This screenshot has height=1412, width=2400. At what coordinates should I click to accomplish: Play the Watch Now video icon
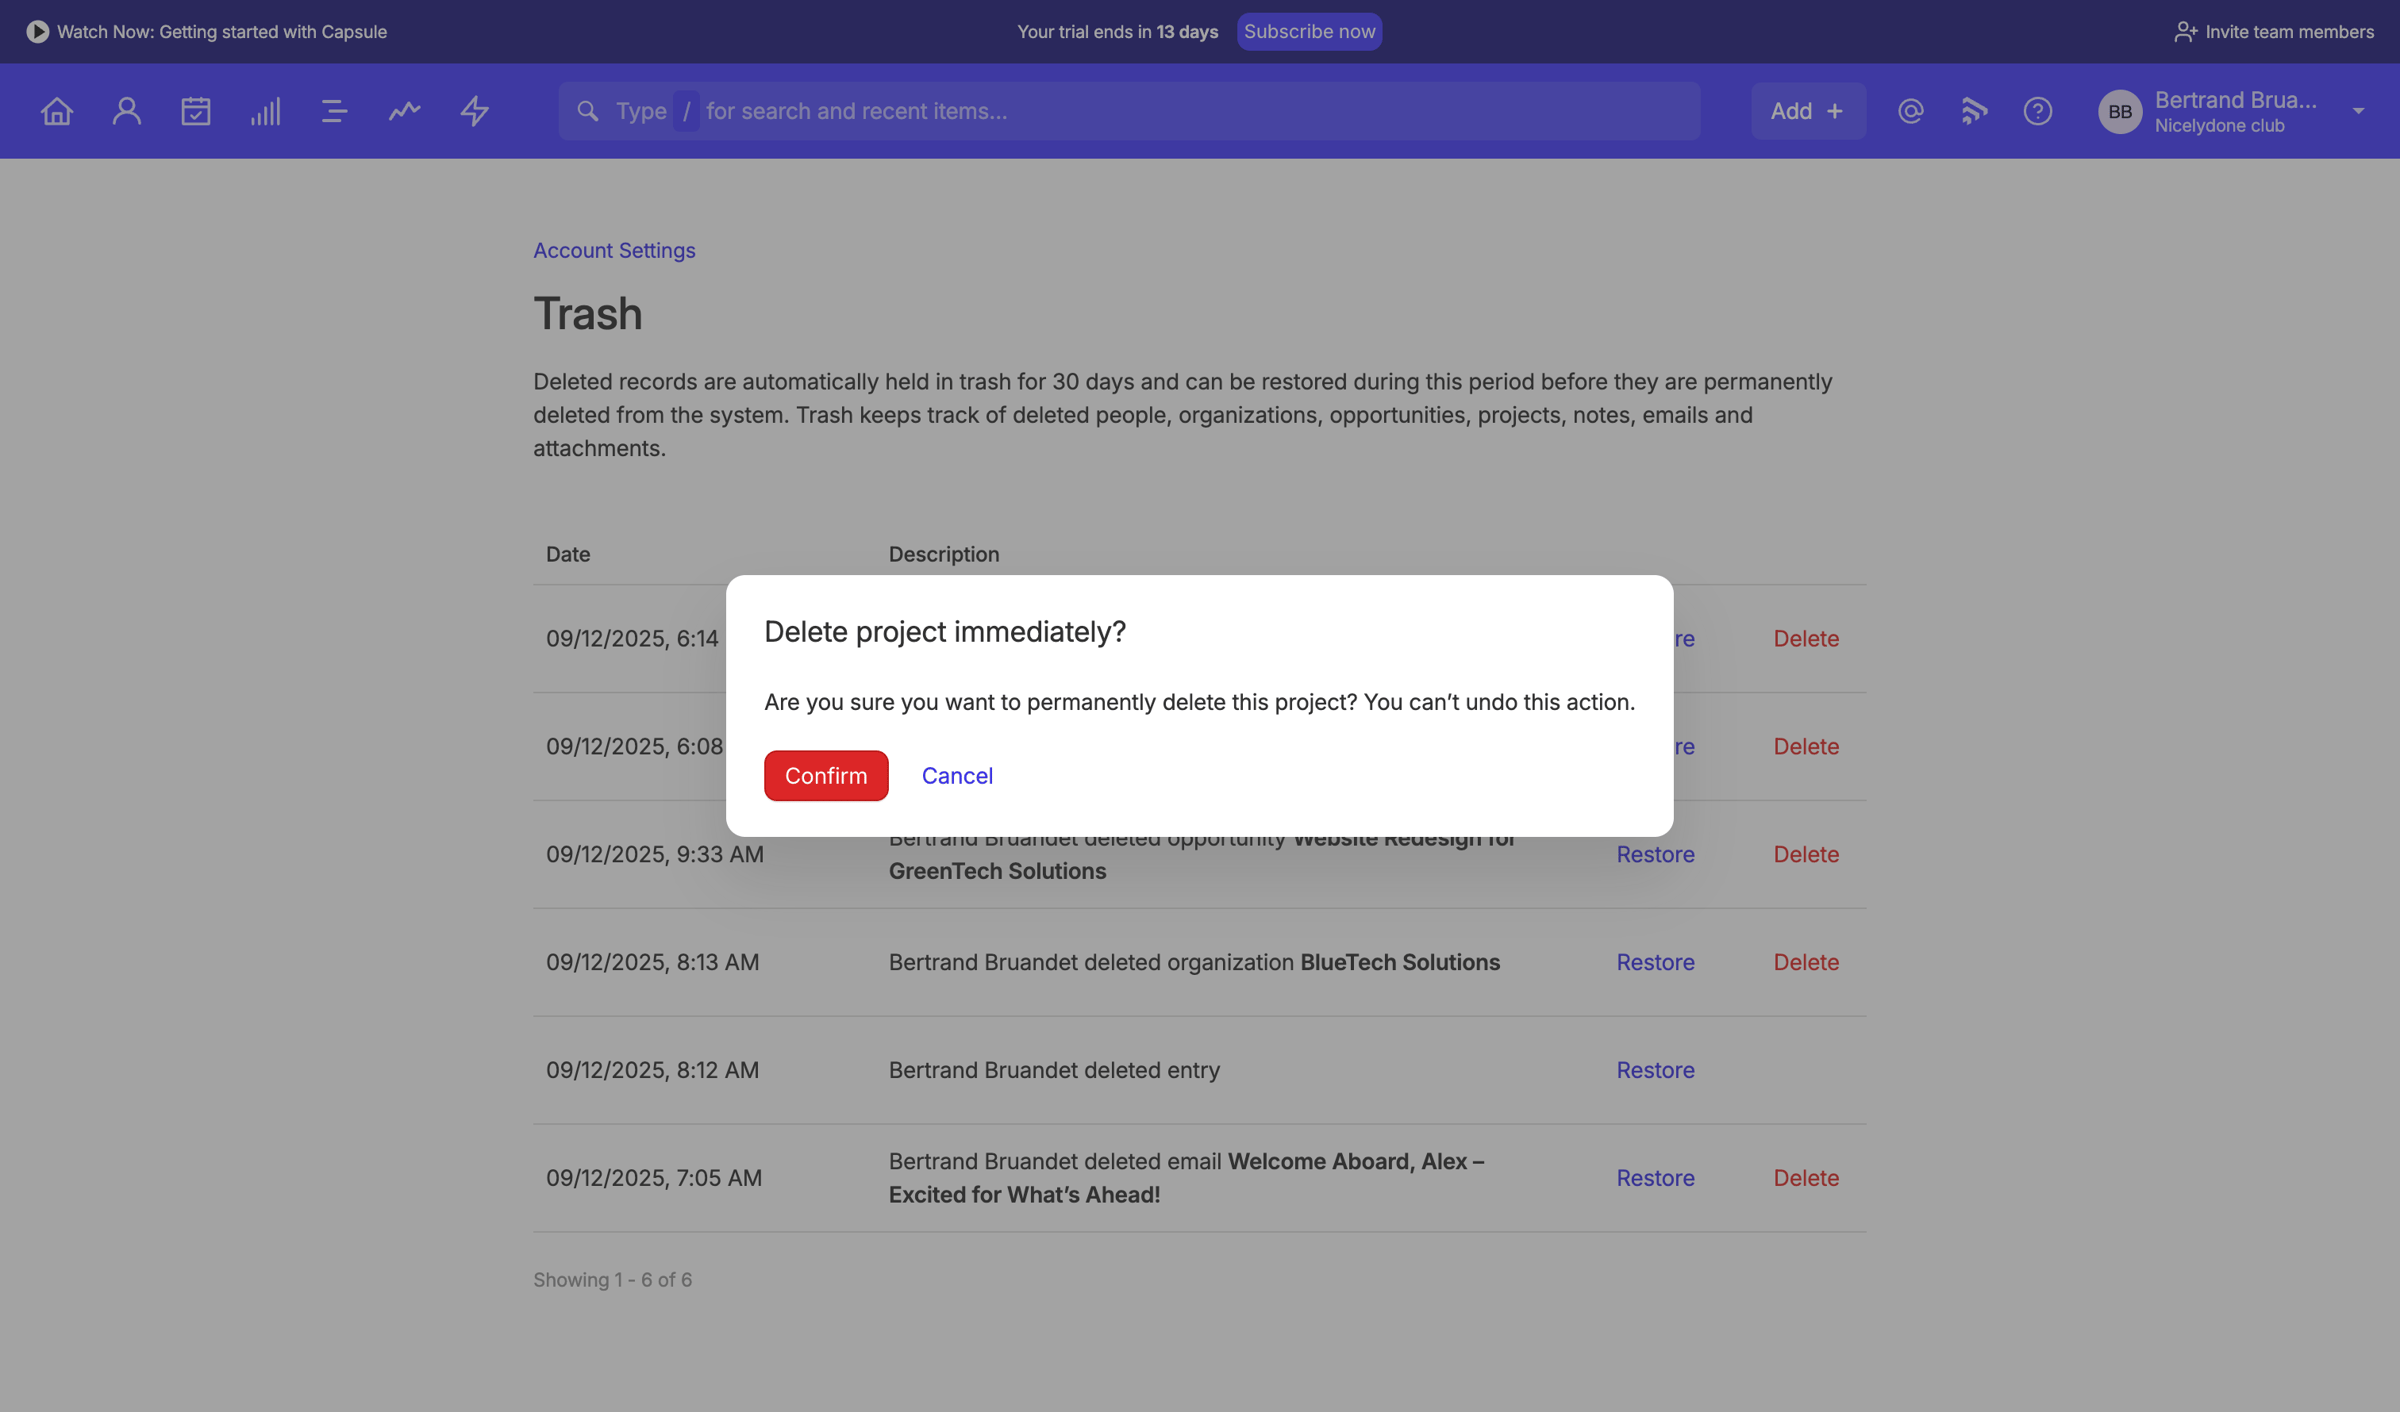(37, 32)
